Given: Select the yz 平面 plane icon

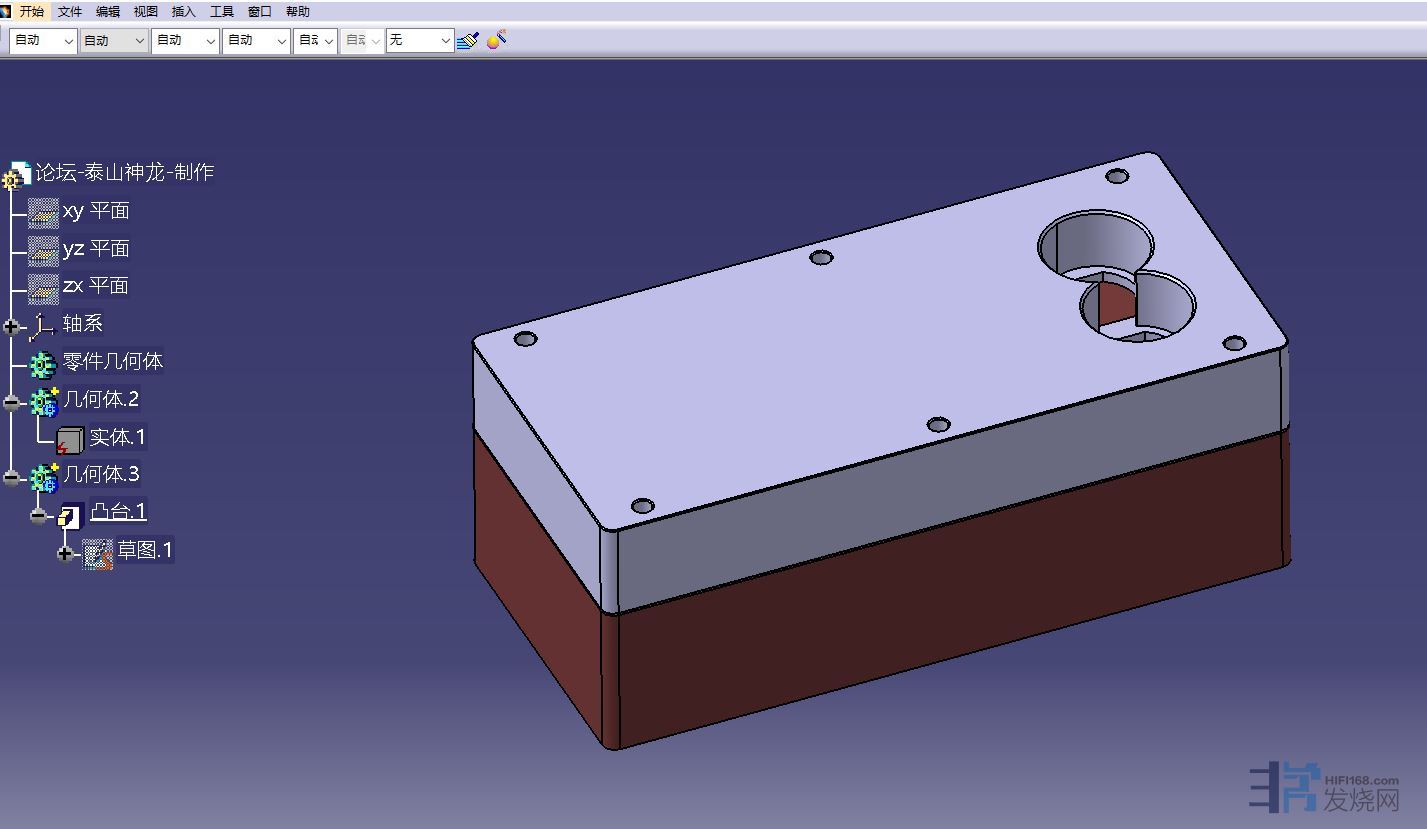Looking at the screenshot, I should 43,249.
